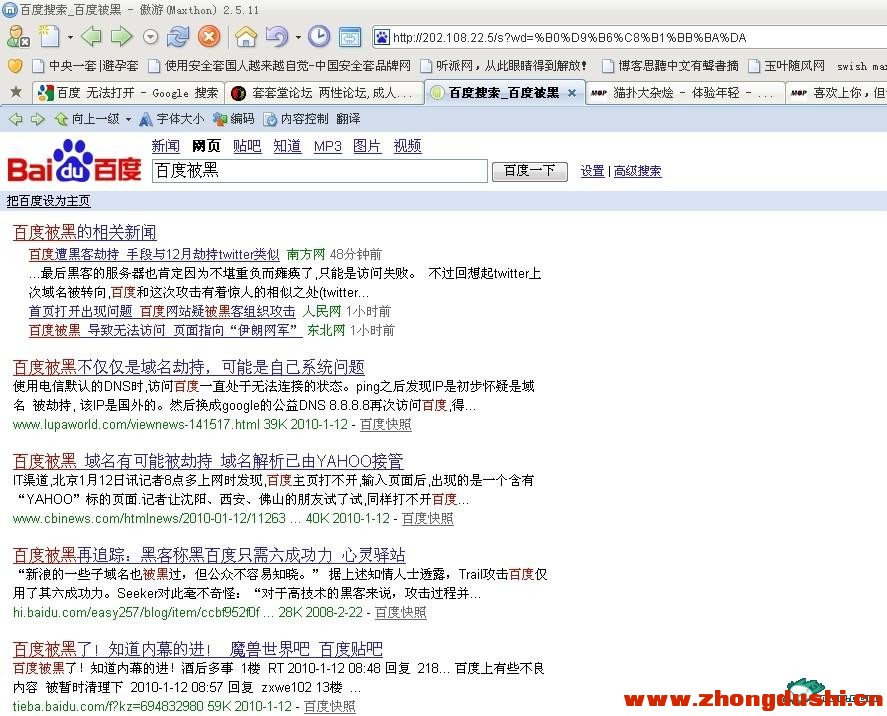Switch to tab 百度 无法打开 - Google 搜索
This screenshot has height=716, width=887.
[x=128, y=93]
